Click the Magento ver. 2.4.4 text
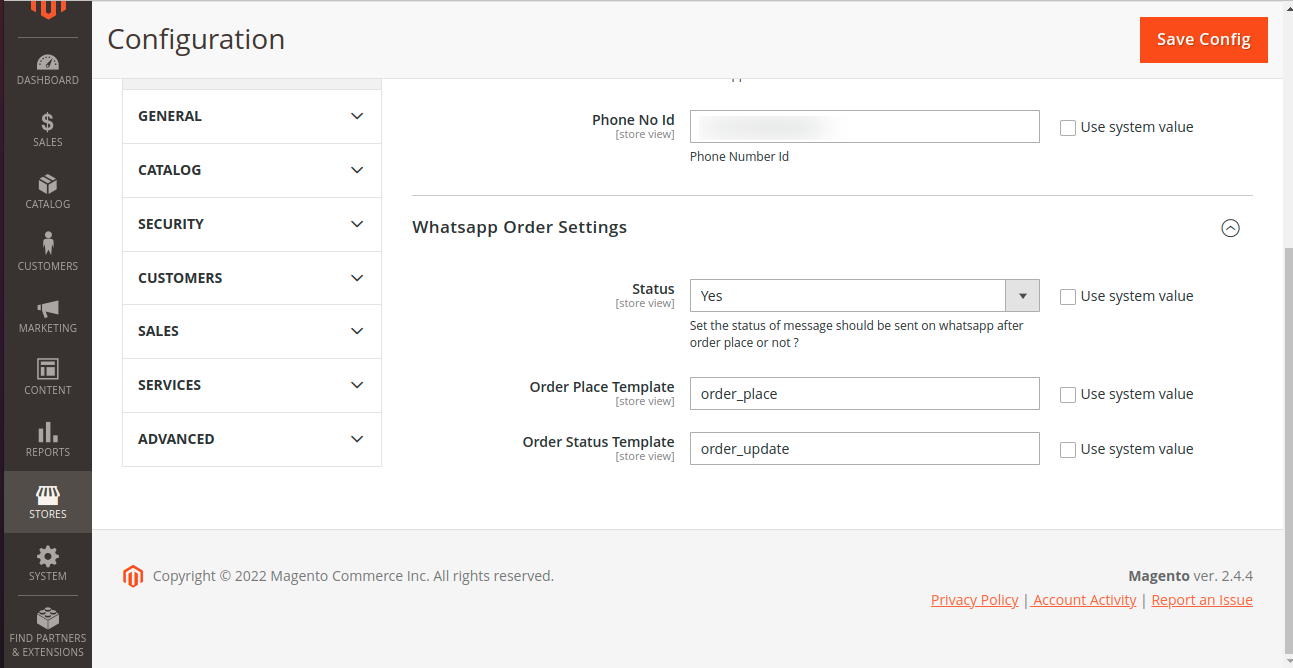 click(x=1190, y=576)
